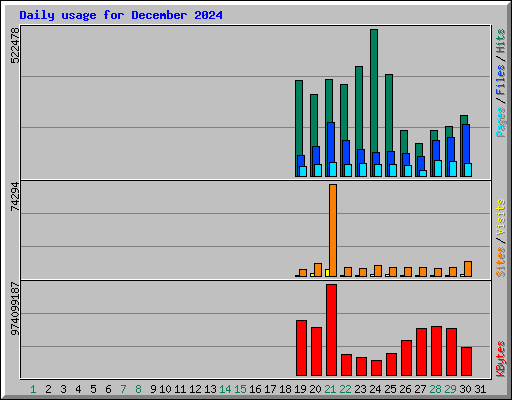The width and height of the screenshot is (512, 400).
Task: Click the 'Hits' legend label
Action: pos(500,41)
